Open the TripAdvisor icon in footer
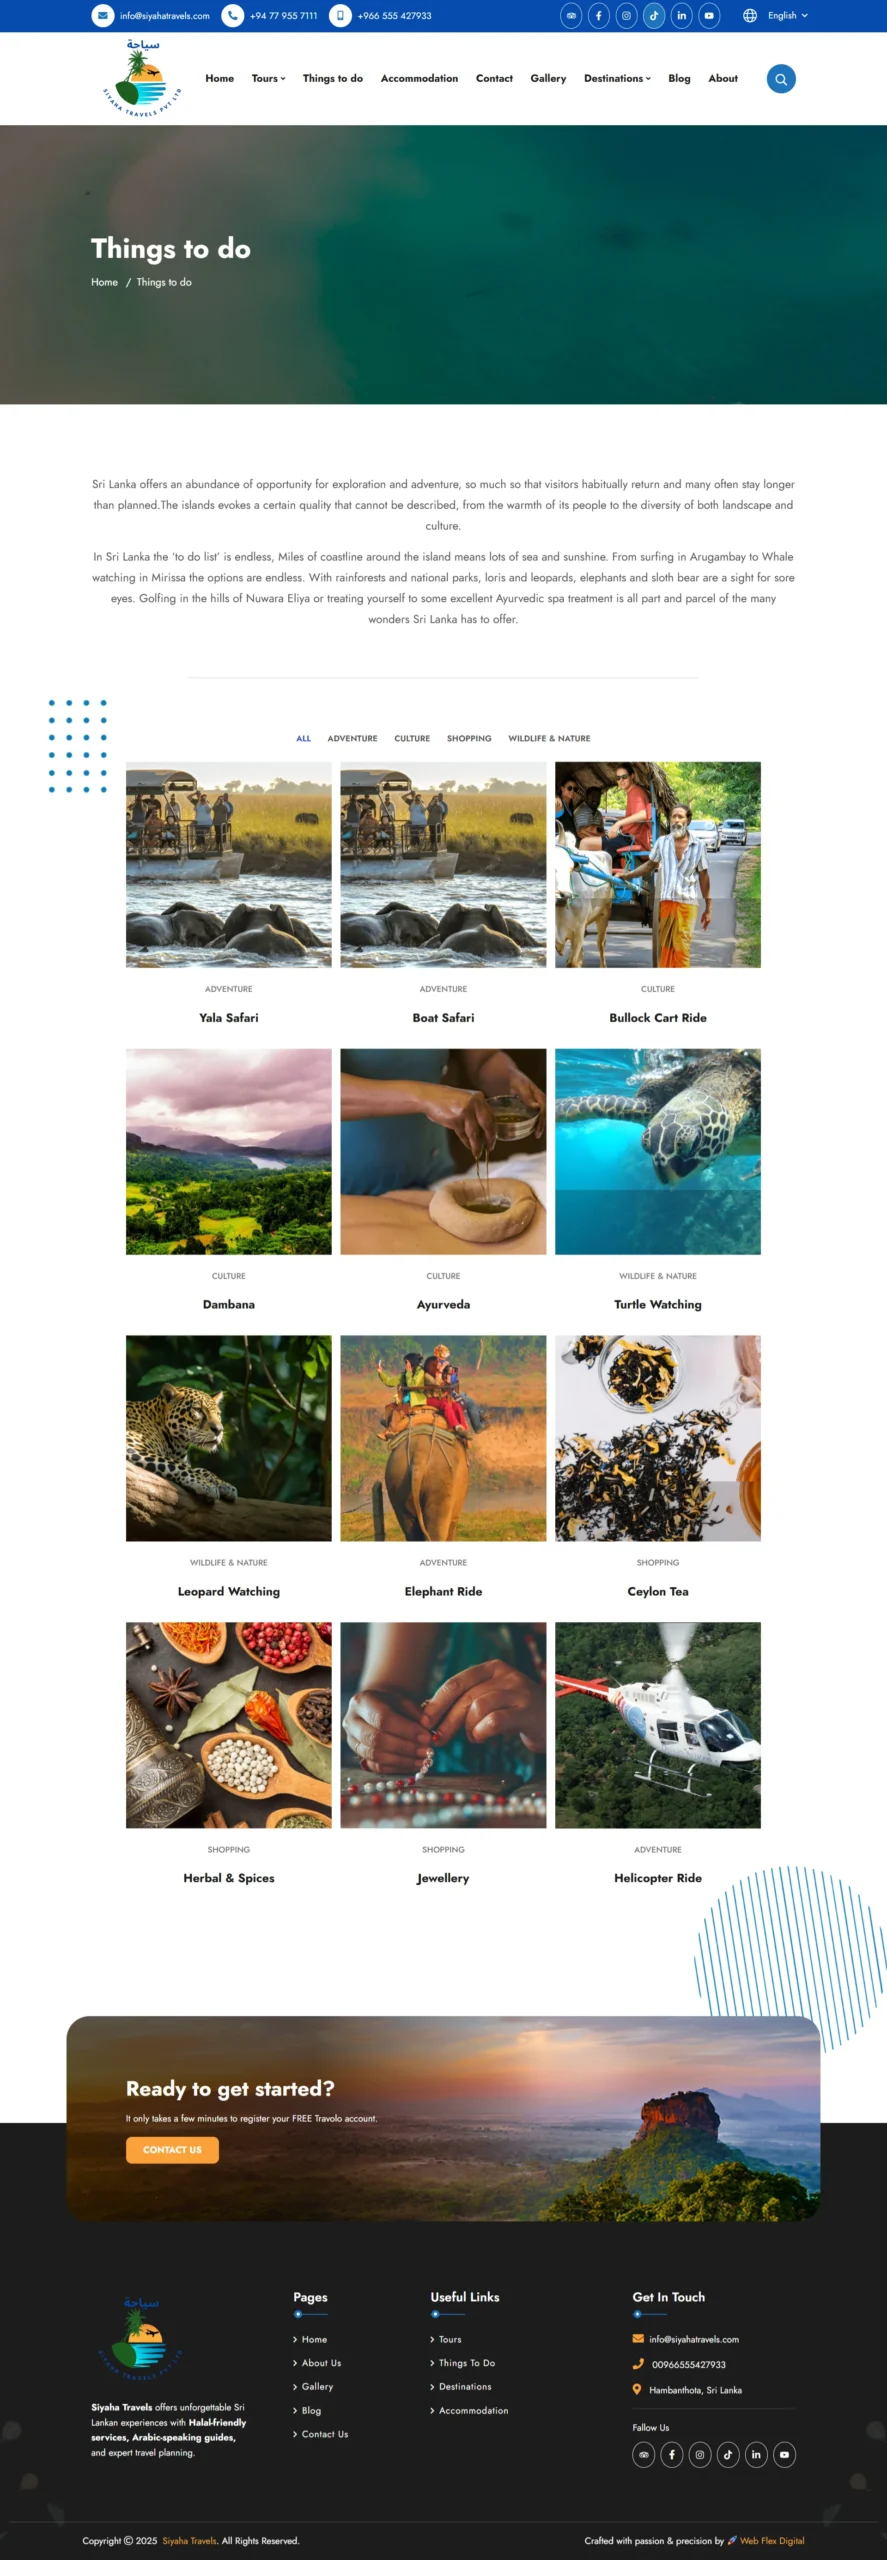887x2560 pixels. [x=644, y=2454]
